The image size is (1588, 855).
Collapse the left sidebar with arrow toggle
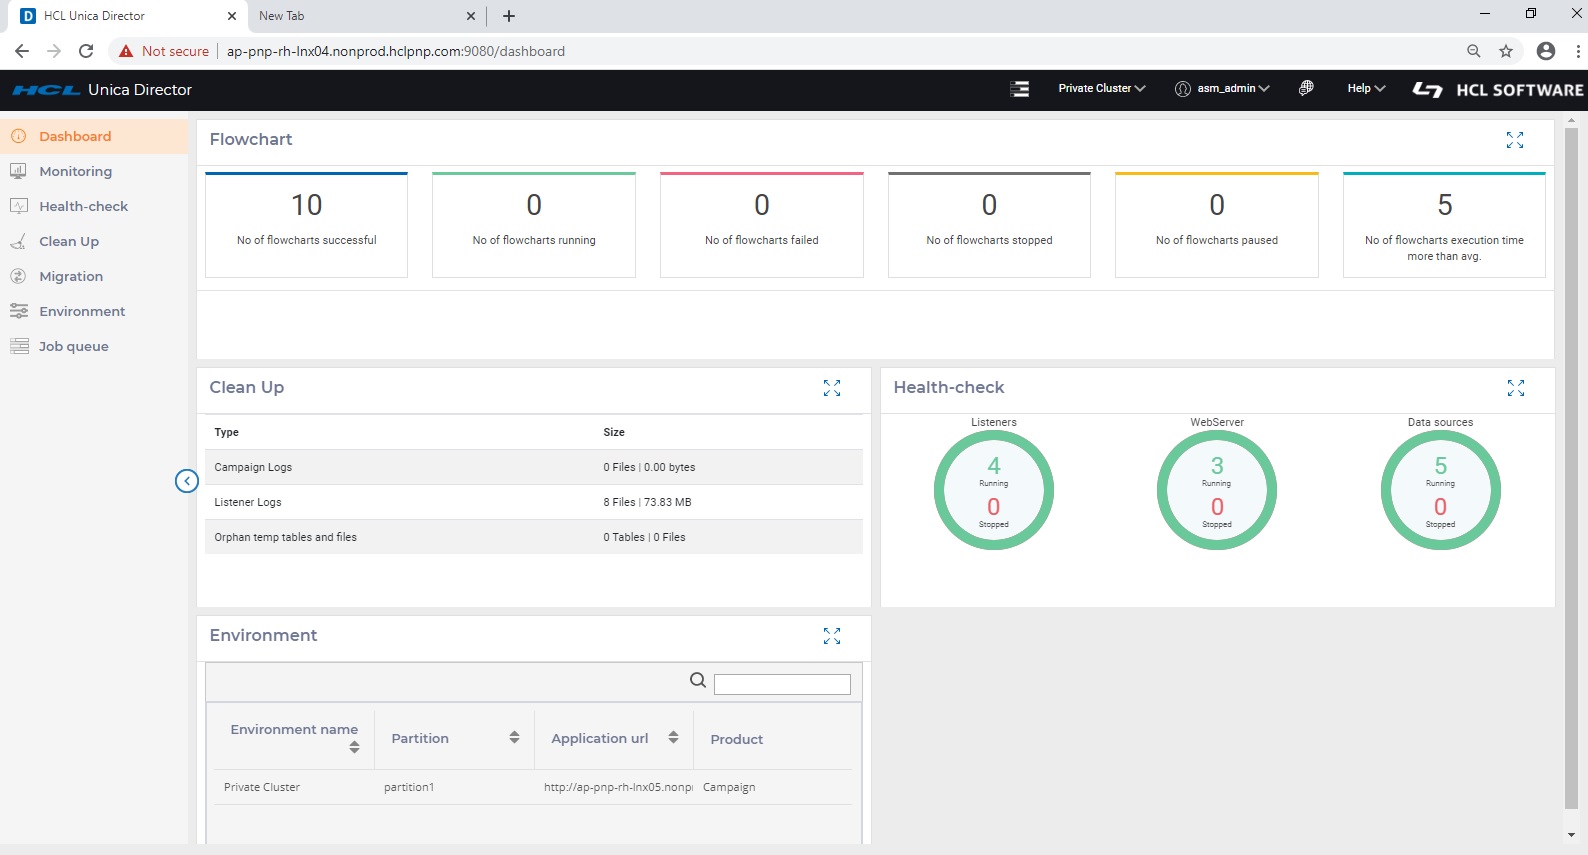187,481
